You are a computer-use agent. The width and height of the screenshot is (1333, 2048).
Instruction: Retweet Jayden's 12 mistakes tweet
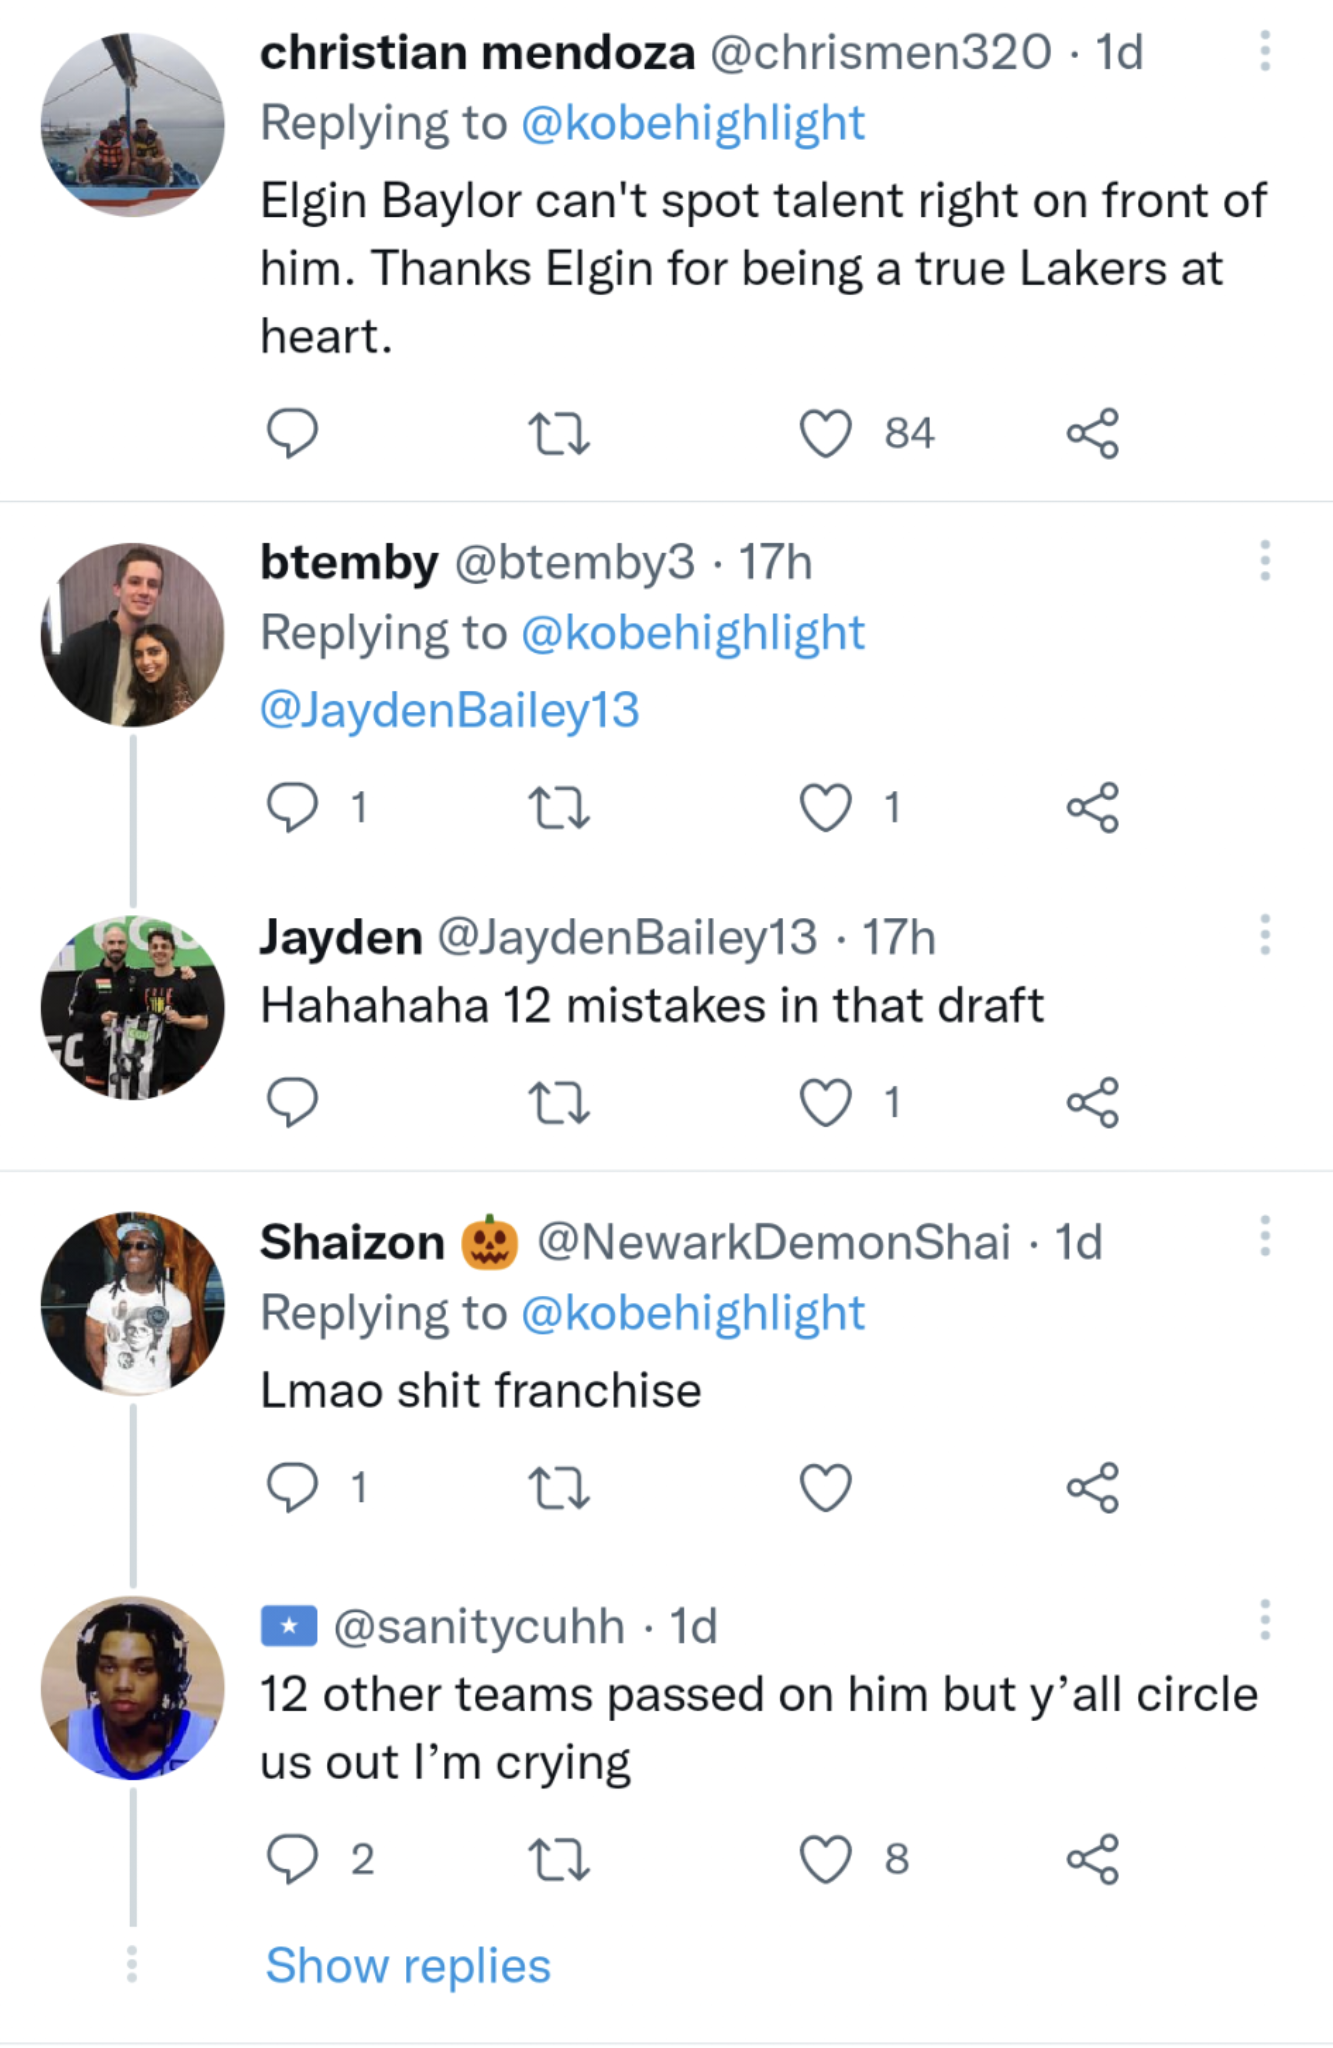(x=558, y=1103)
